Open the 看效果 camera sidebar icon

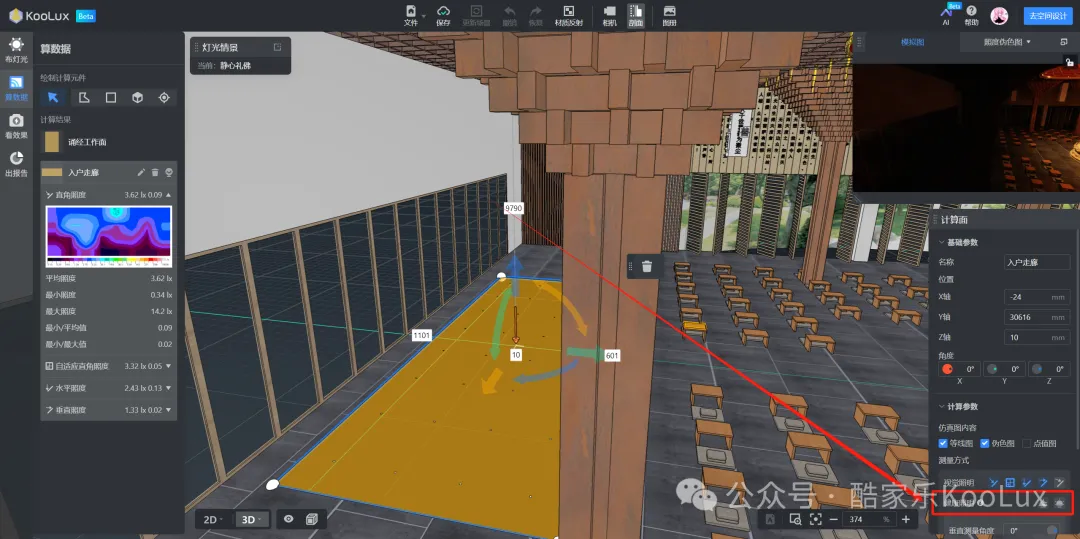[16, 125]
